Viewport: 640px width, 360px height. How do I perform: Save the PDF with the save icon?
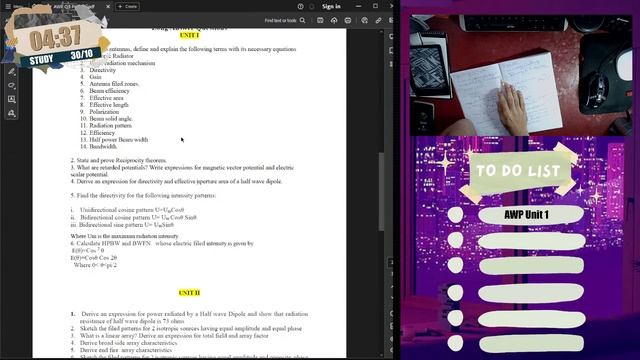coord(320,20)
